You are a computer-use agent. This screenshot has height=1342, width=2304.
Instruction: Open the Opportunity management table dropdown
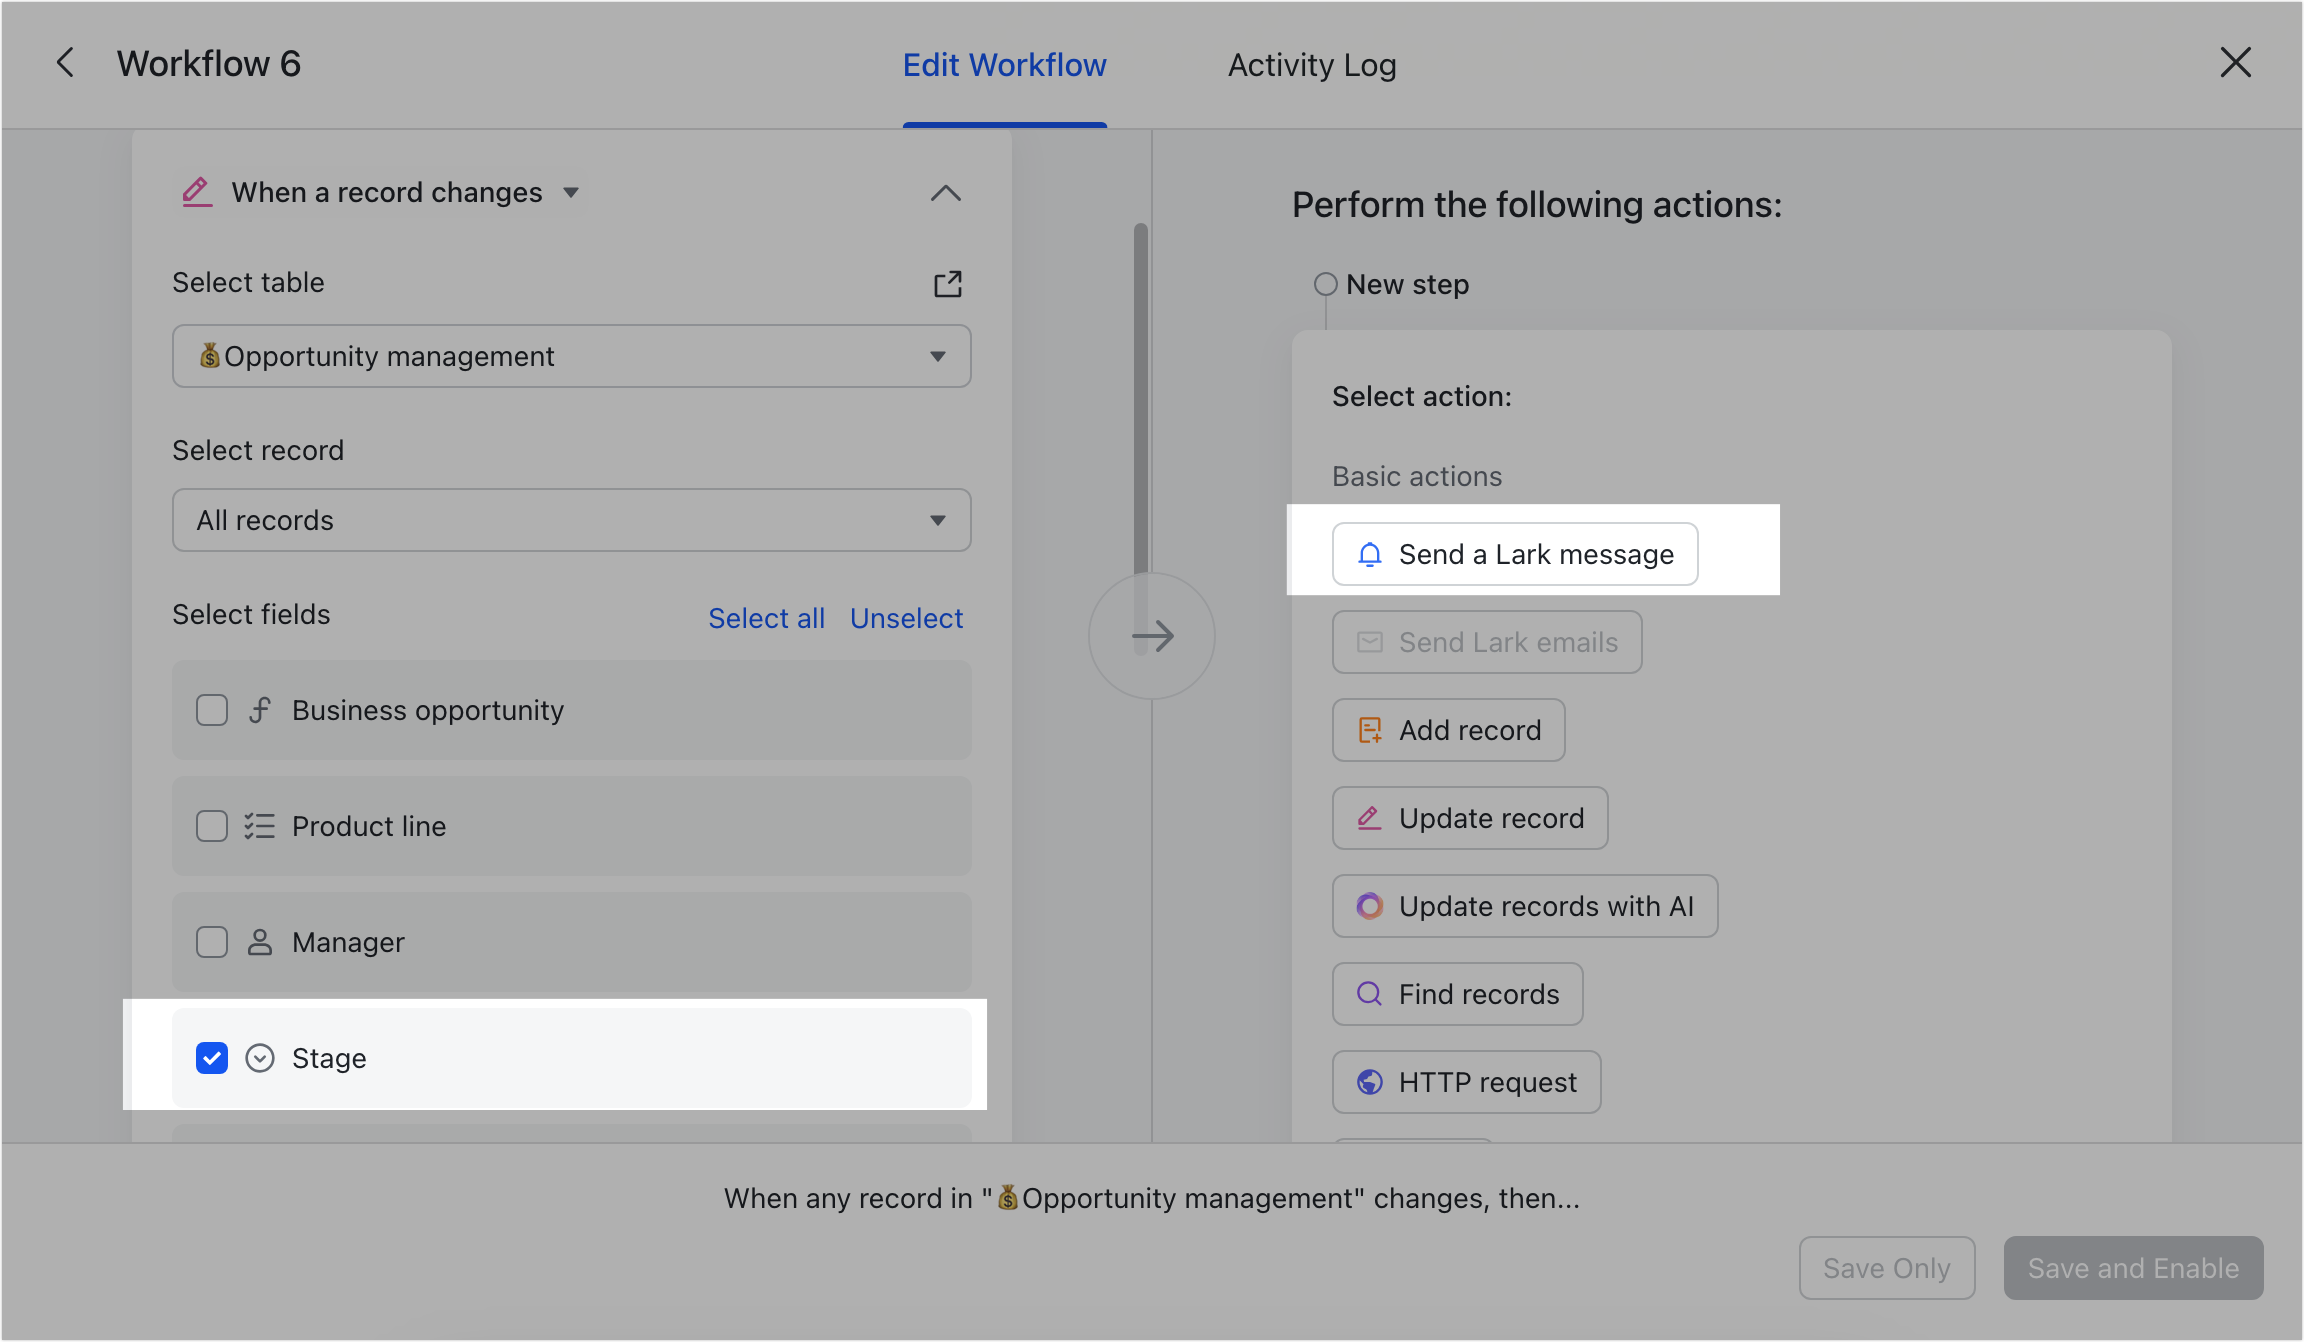pos(572,356)
